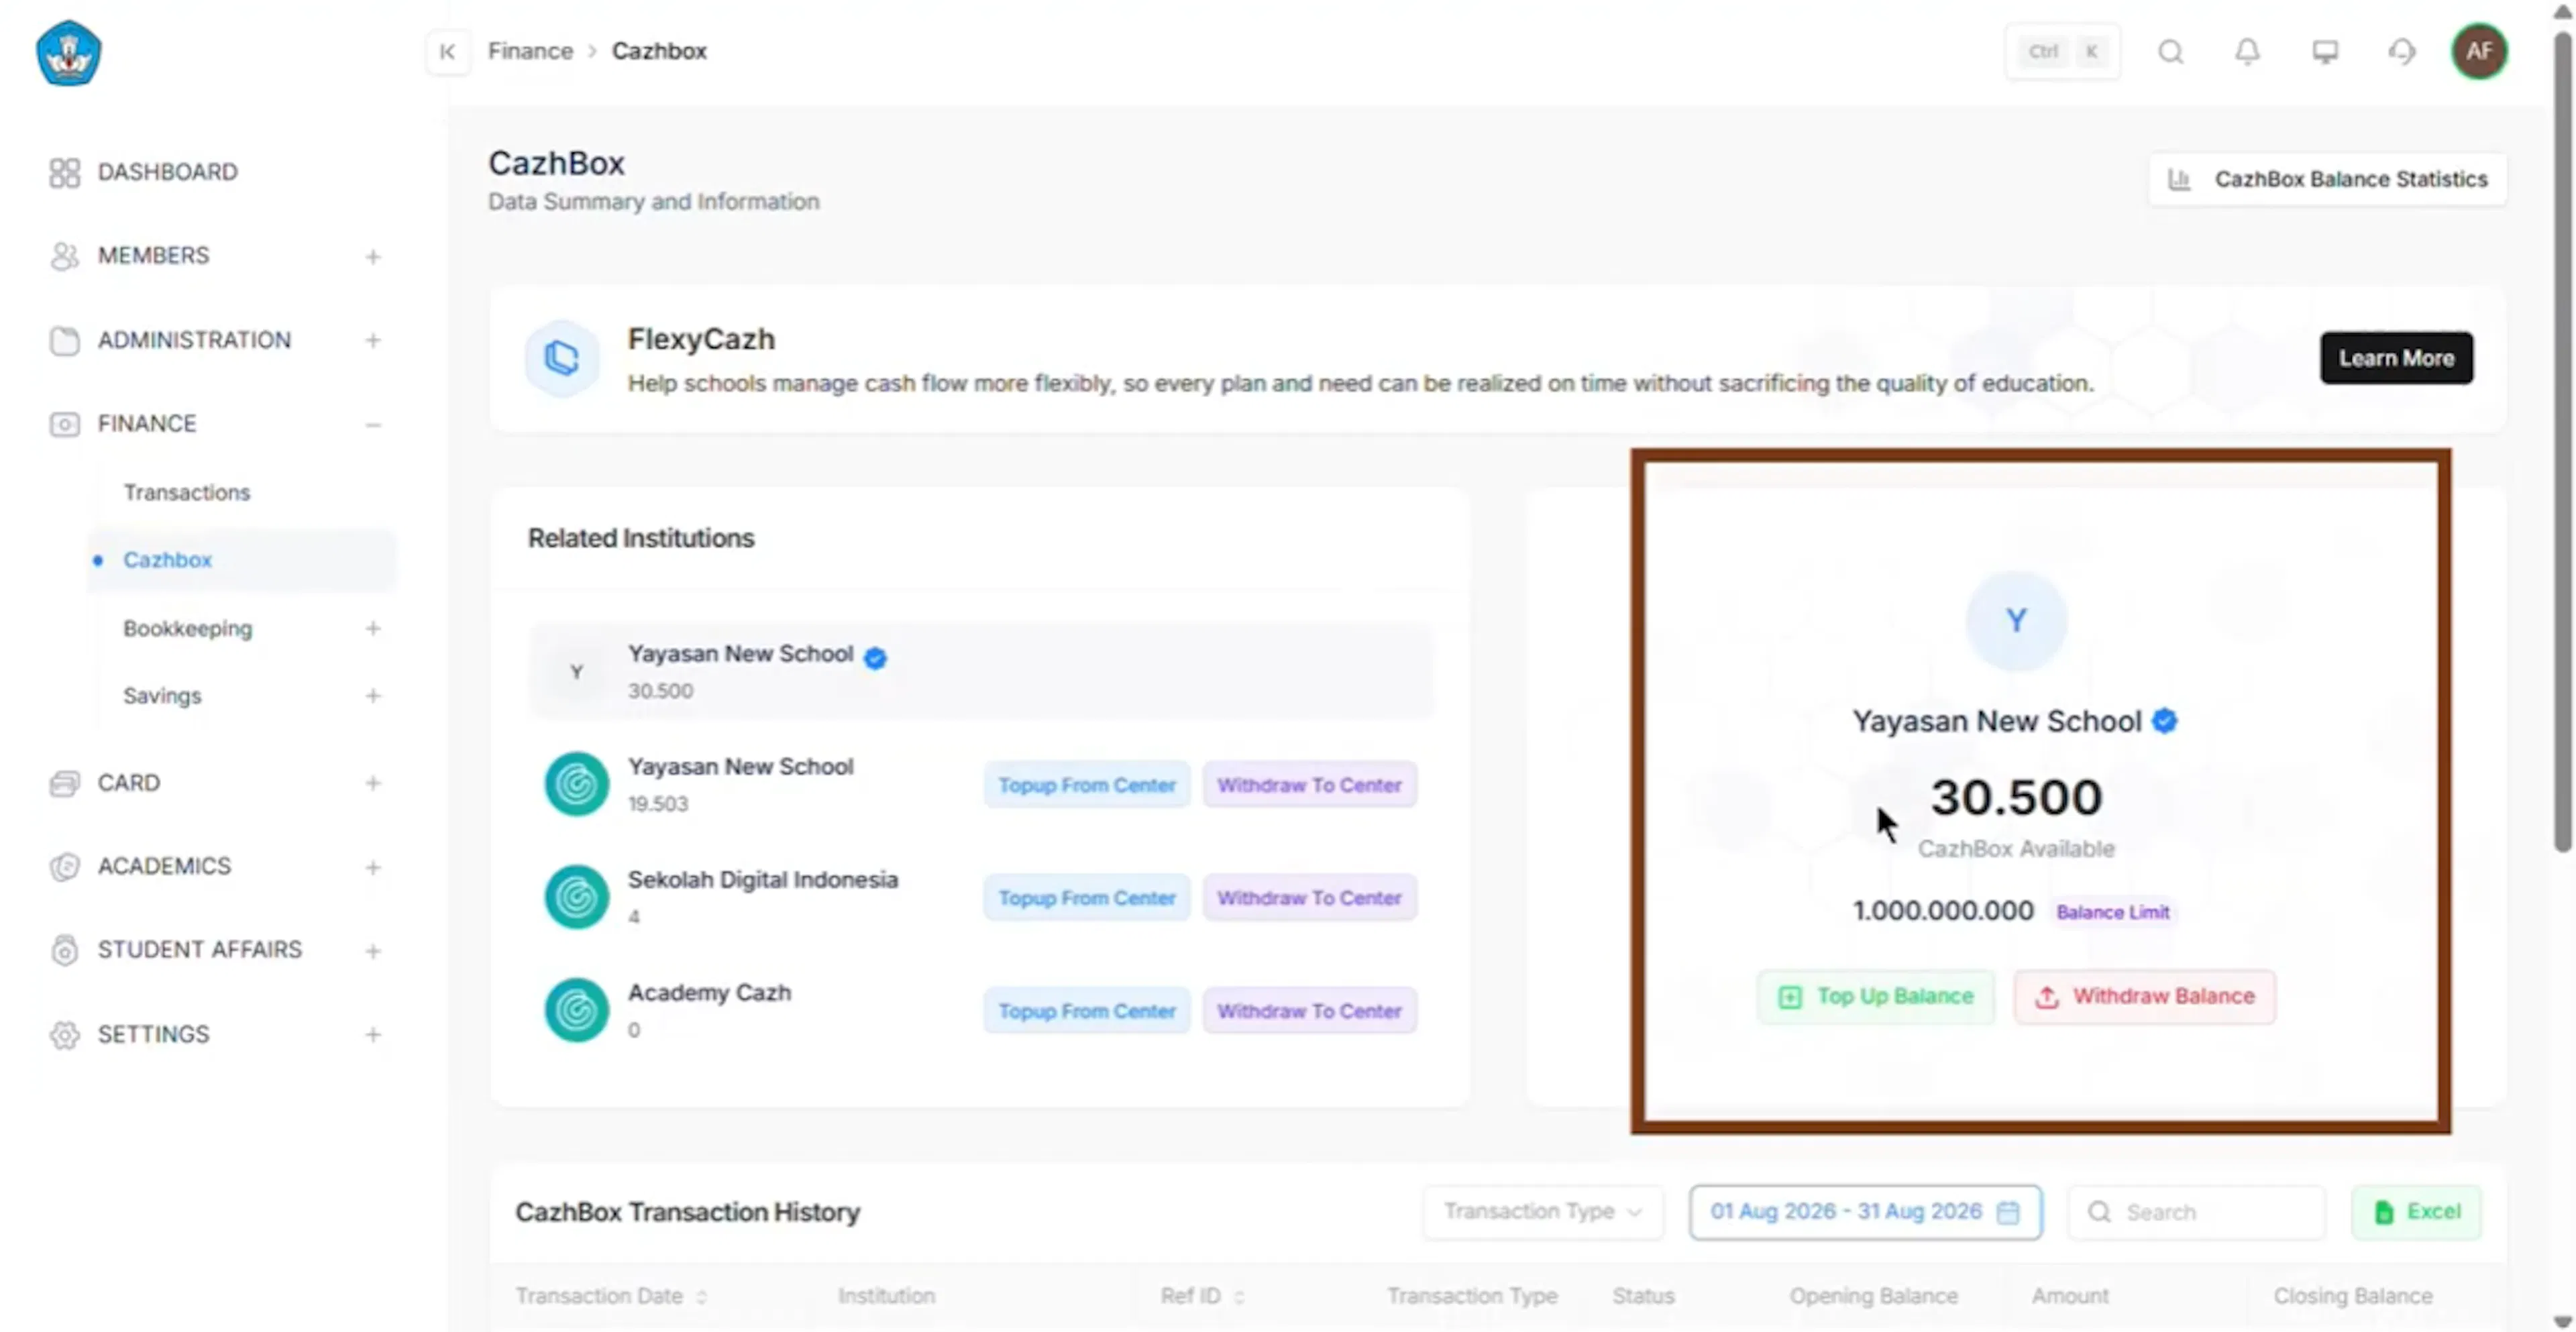Go to Transactions in Finance menu
This screenshot has height=1332, width=2576.
pos(186,492)
